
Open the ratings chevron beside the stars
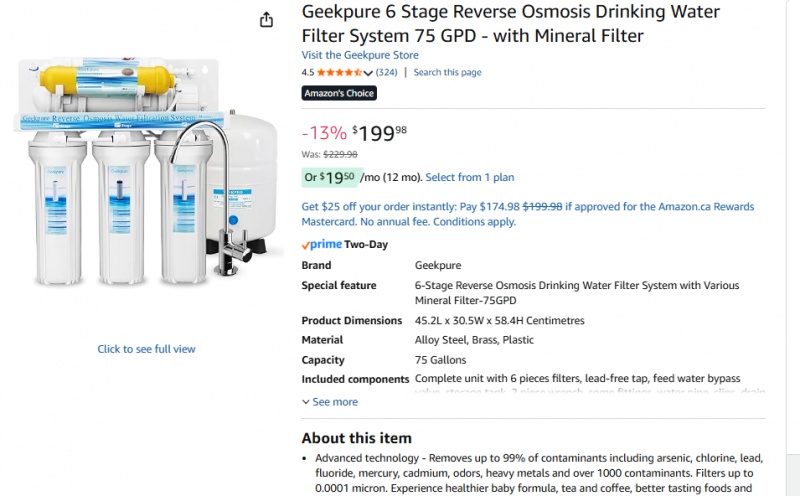point(369,73)
